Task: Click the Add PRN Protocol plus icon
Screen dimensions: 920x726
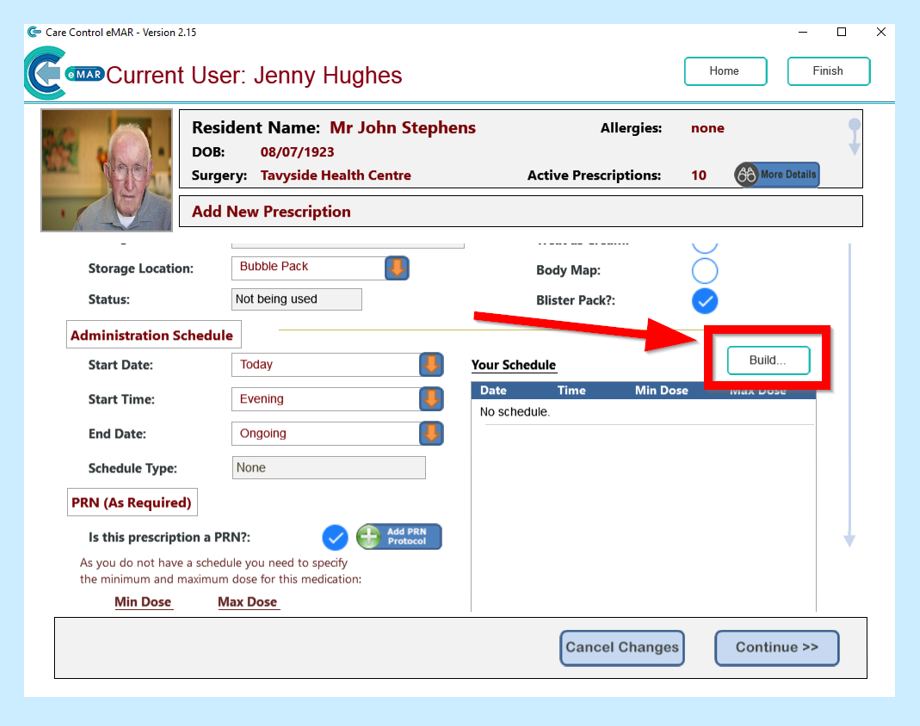Action: 371,537
